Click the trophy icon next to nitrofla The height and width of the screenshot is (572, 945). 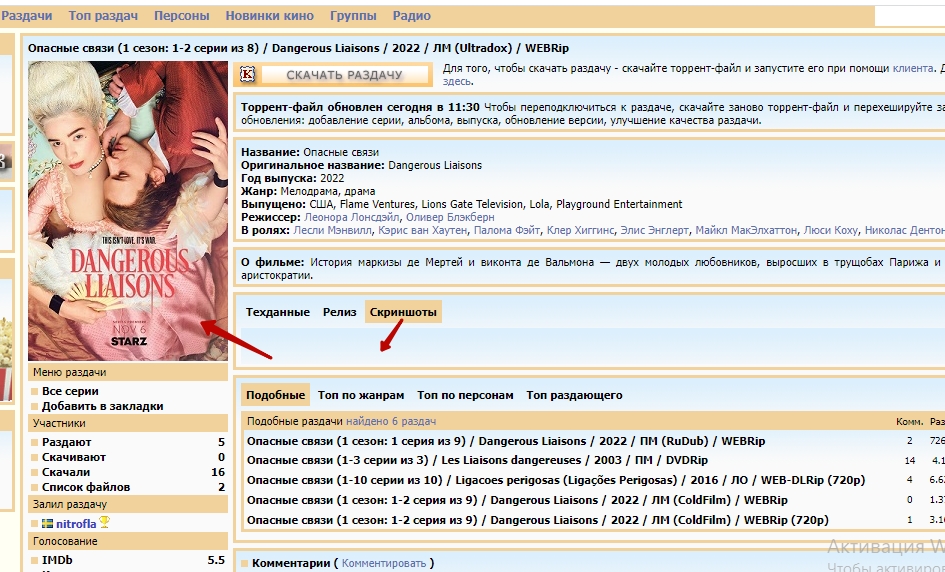104,522
